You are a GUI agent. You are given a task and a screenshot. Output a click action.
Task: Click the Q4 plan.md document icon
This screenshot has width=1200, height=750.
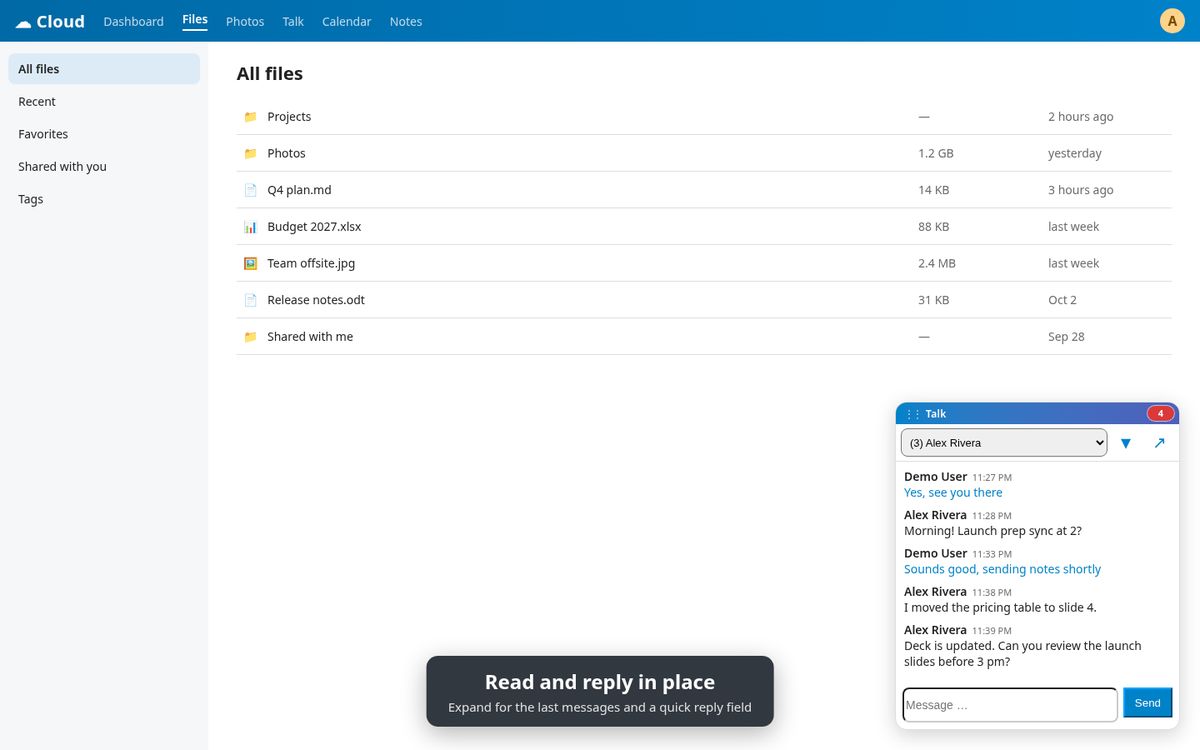tap(250, 190)
